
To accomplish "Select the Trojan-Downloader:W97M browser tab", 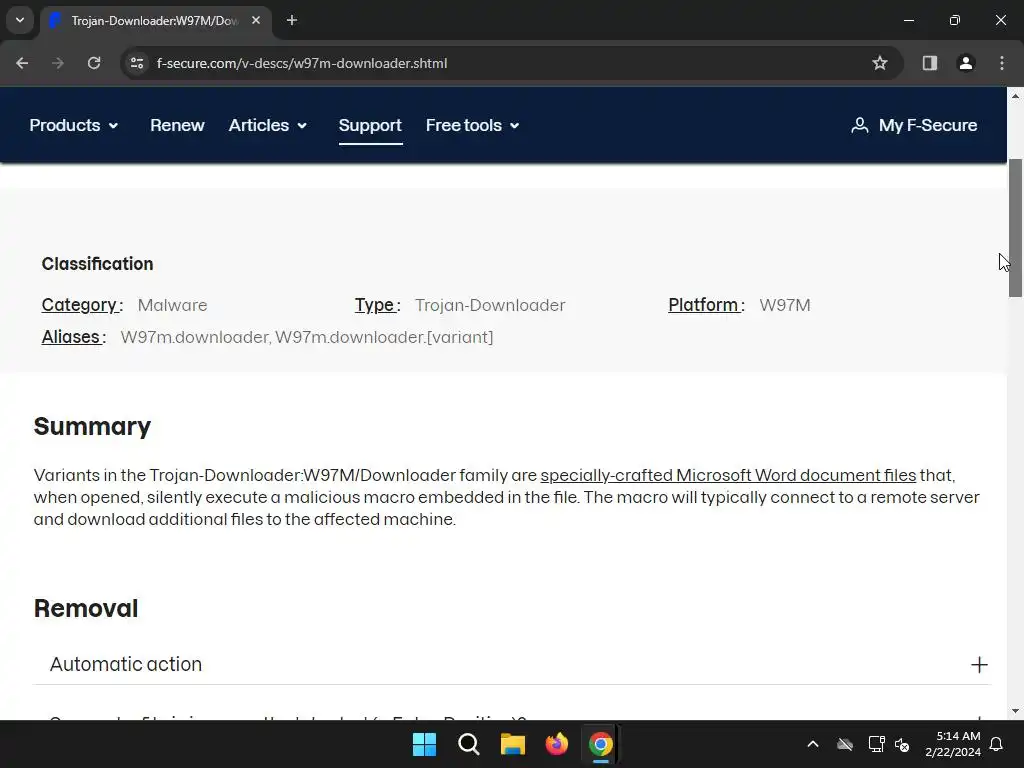I will (x=155, y=21).
